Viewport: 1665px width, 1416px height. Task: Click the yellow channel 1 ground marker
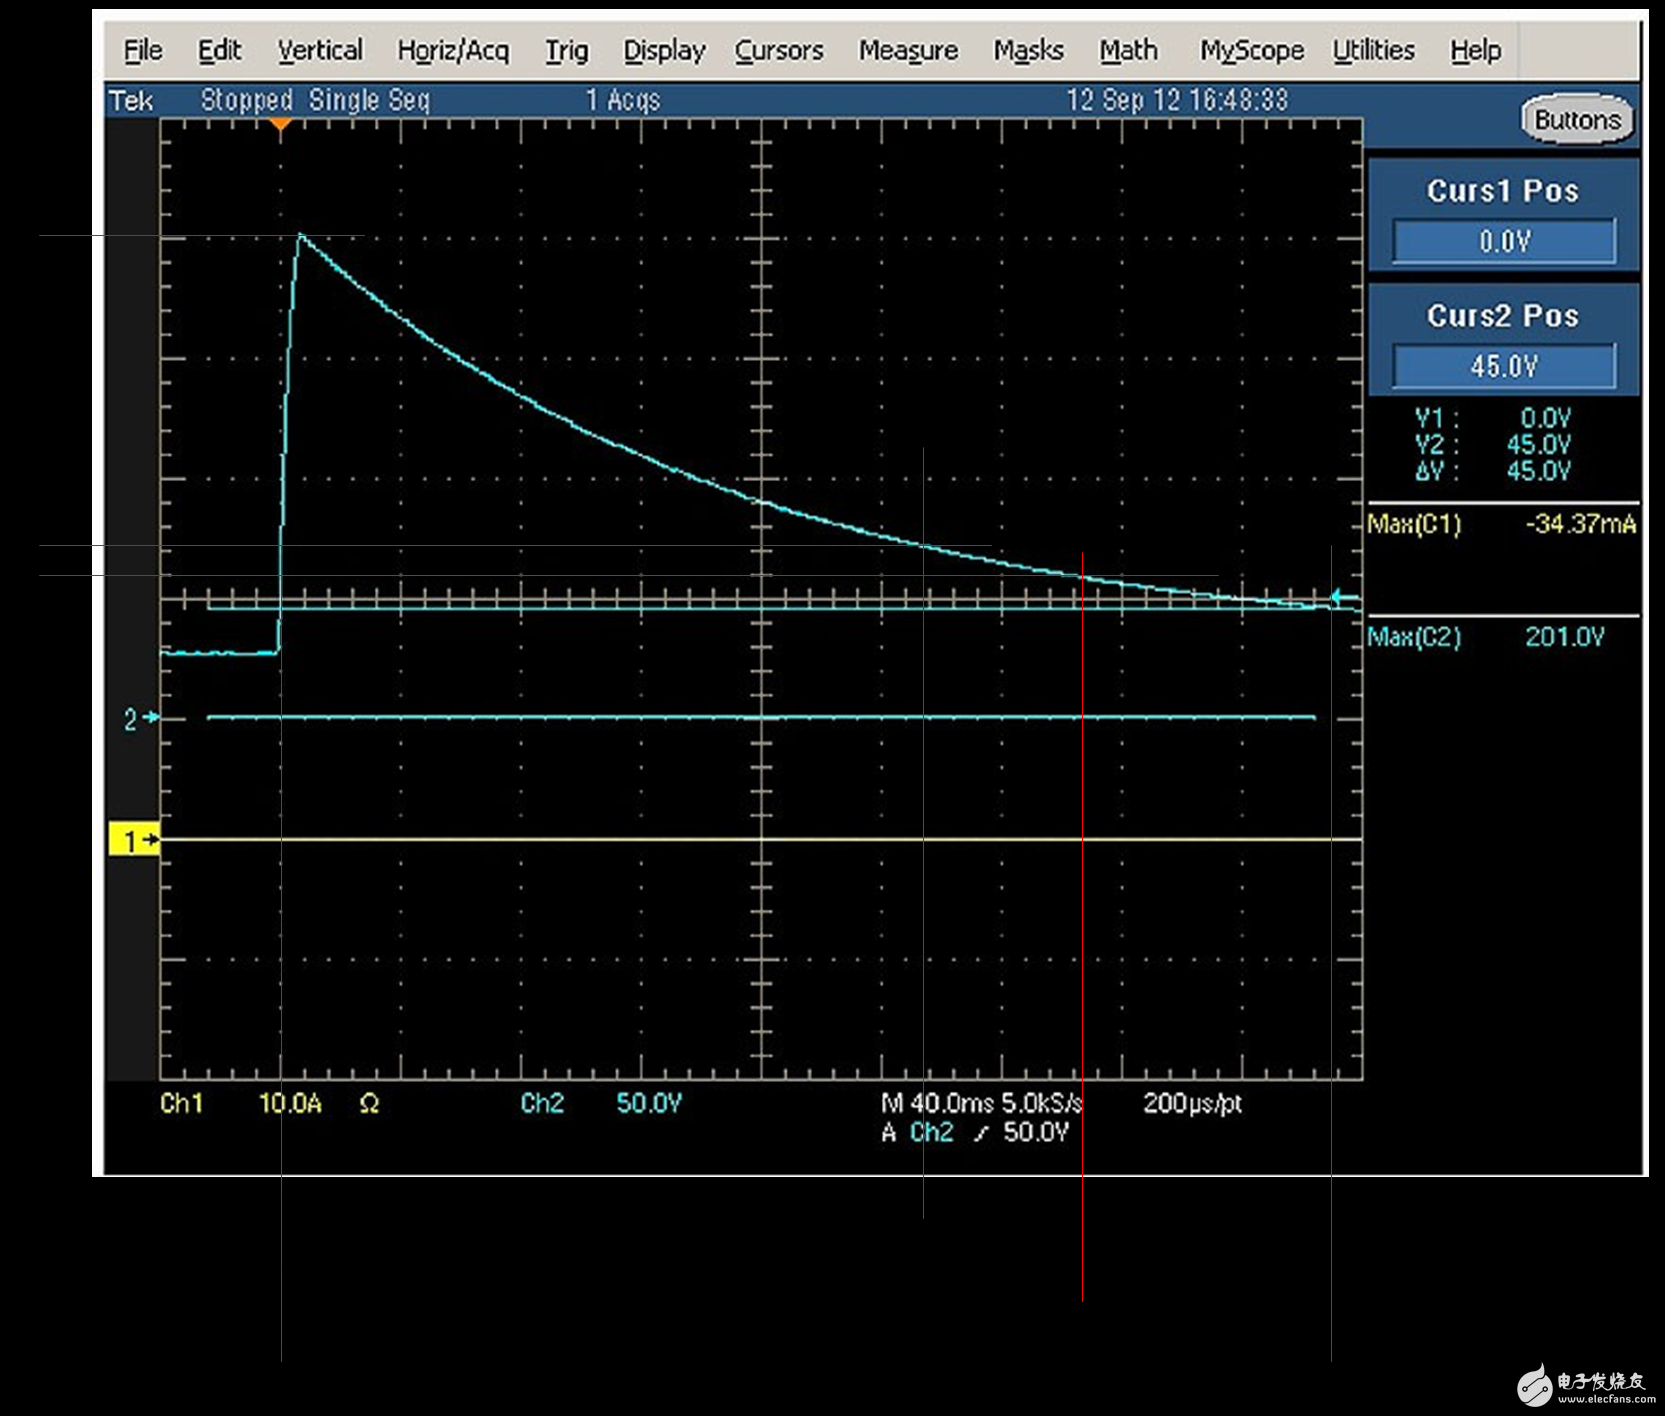pos(133,840)
